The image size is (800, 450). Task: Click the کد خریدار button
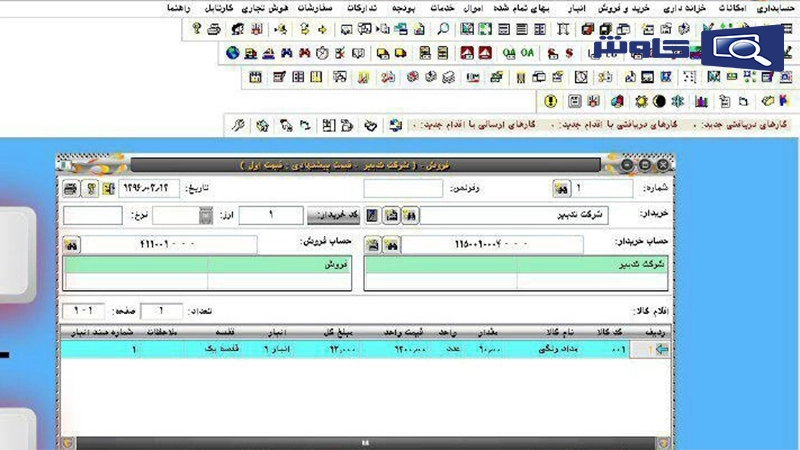[x=334, y=215]
